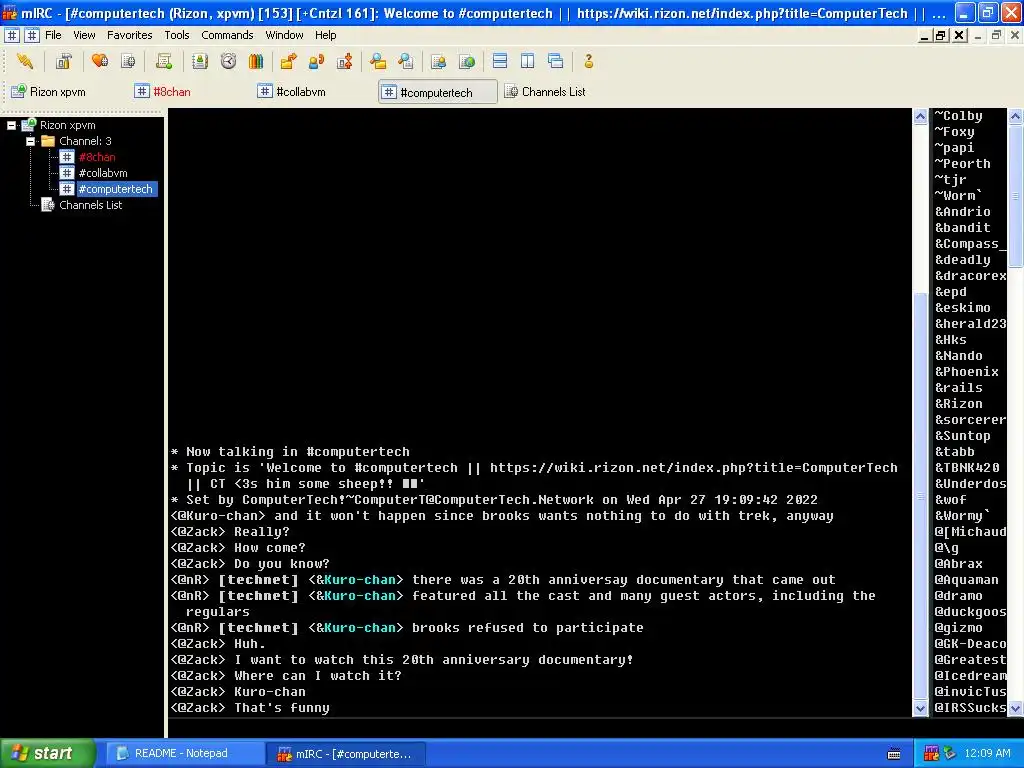Screen dimensions: 1024x768
Task: Open Received Files folder search icon
Action: (x=377, y=61)
